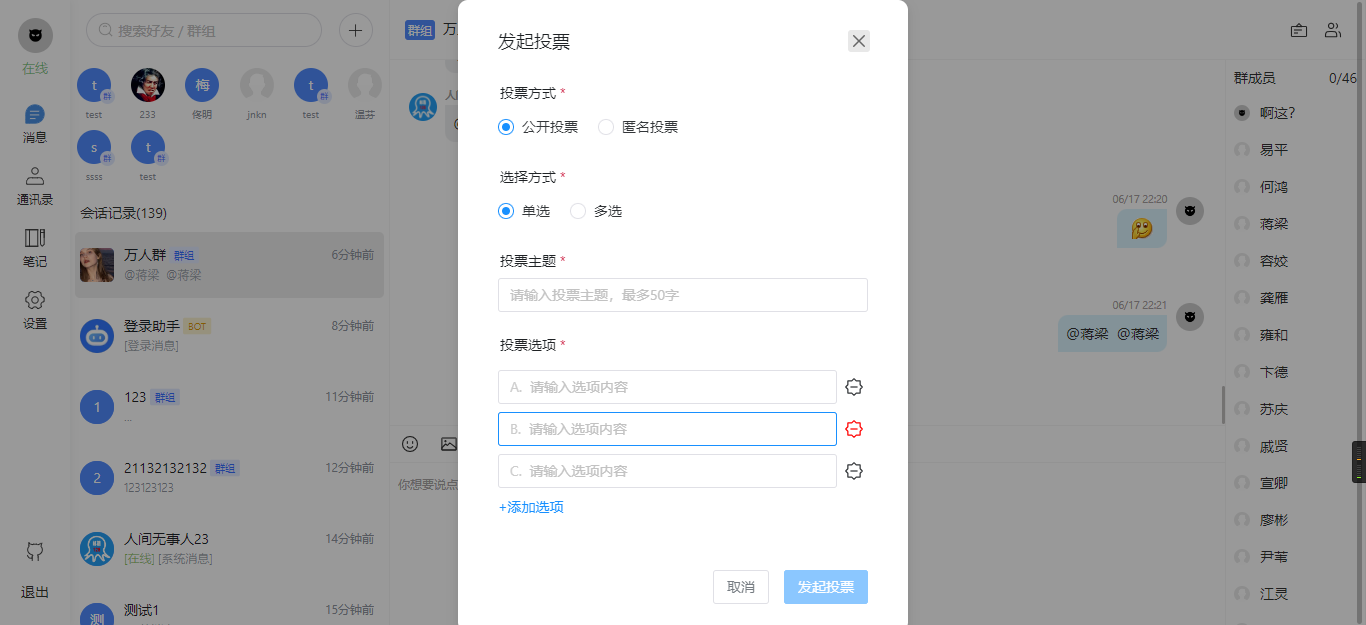Click 退出 to log out
1366x625 pixels.
point(35,592)
